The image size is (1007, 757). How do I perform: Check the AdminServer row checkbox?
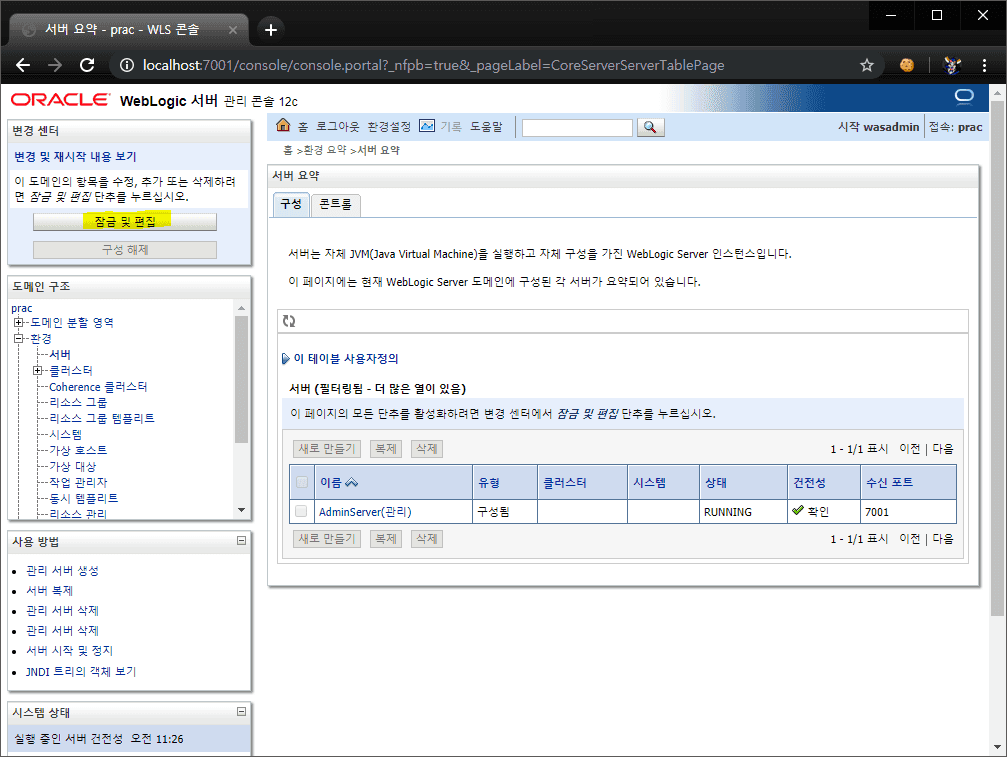(x=301, y=511)
